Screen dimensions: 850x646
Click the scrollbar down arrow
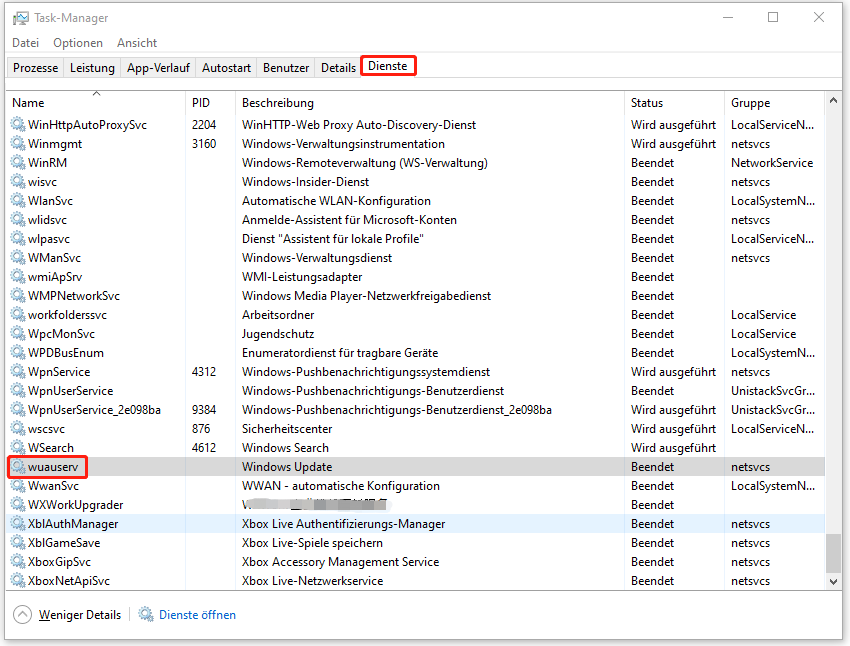click(x=833, y=582)
